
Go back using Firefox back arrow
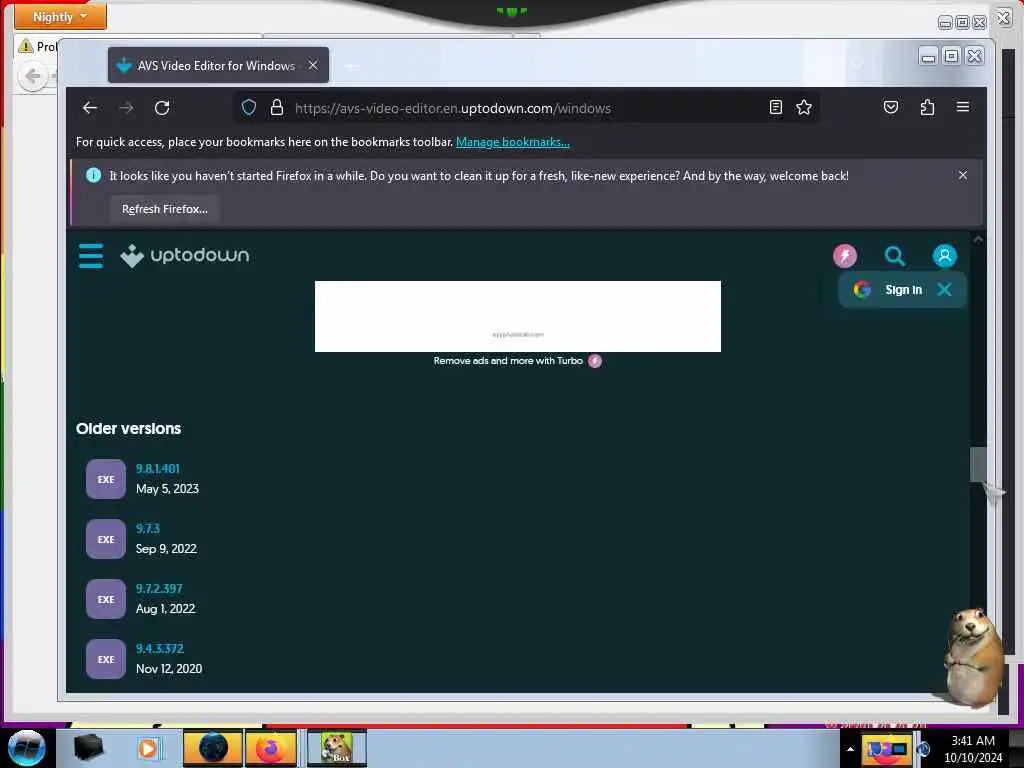tap(89, 108)
